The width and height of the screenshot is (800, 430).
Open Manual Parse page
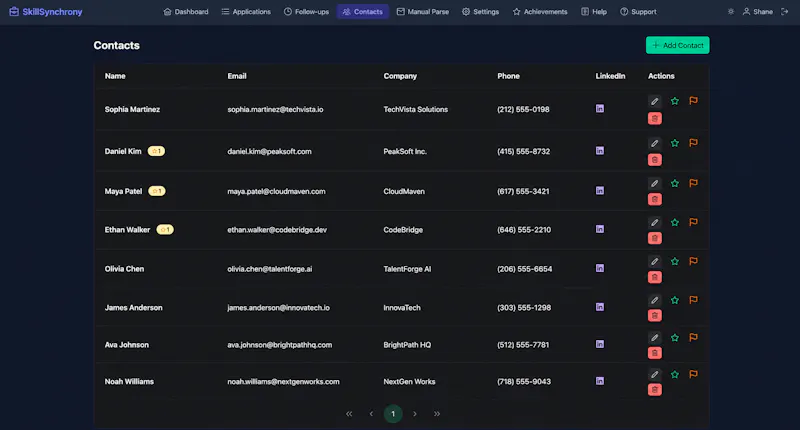[423, 11]
